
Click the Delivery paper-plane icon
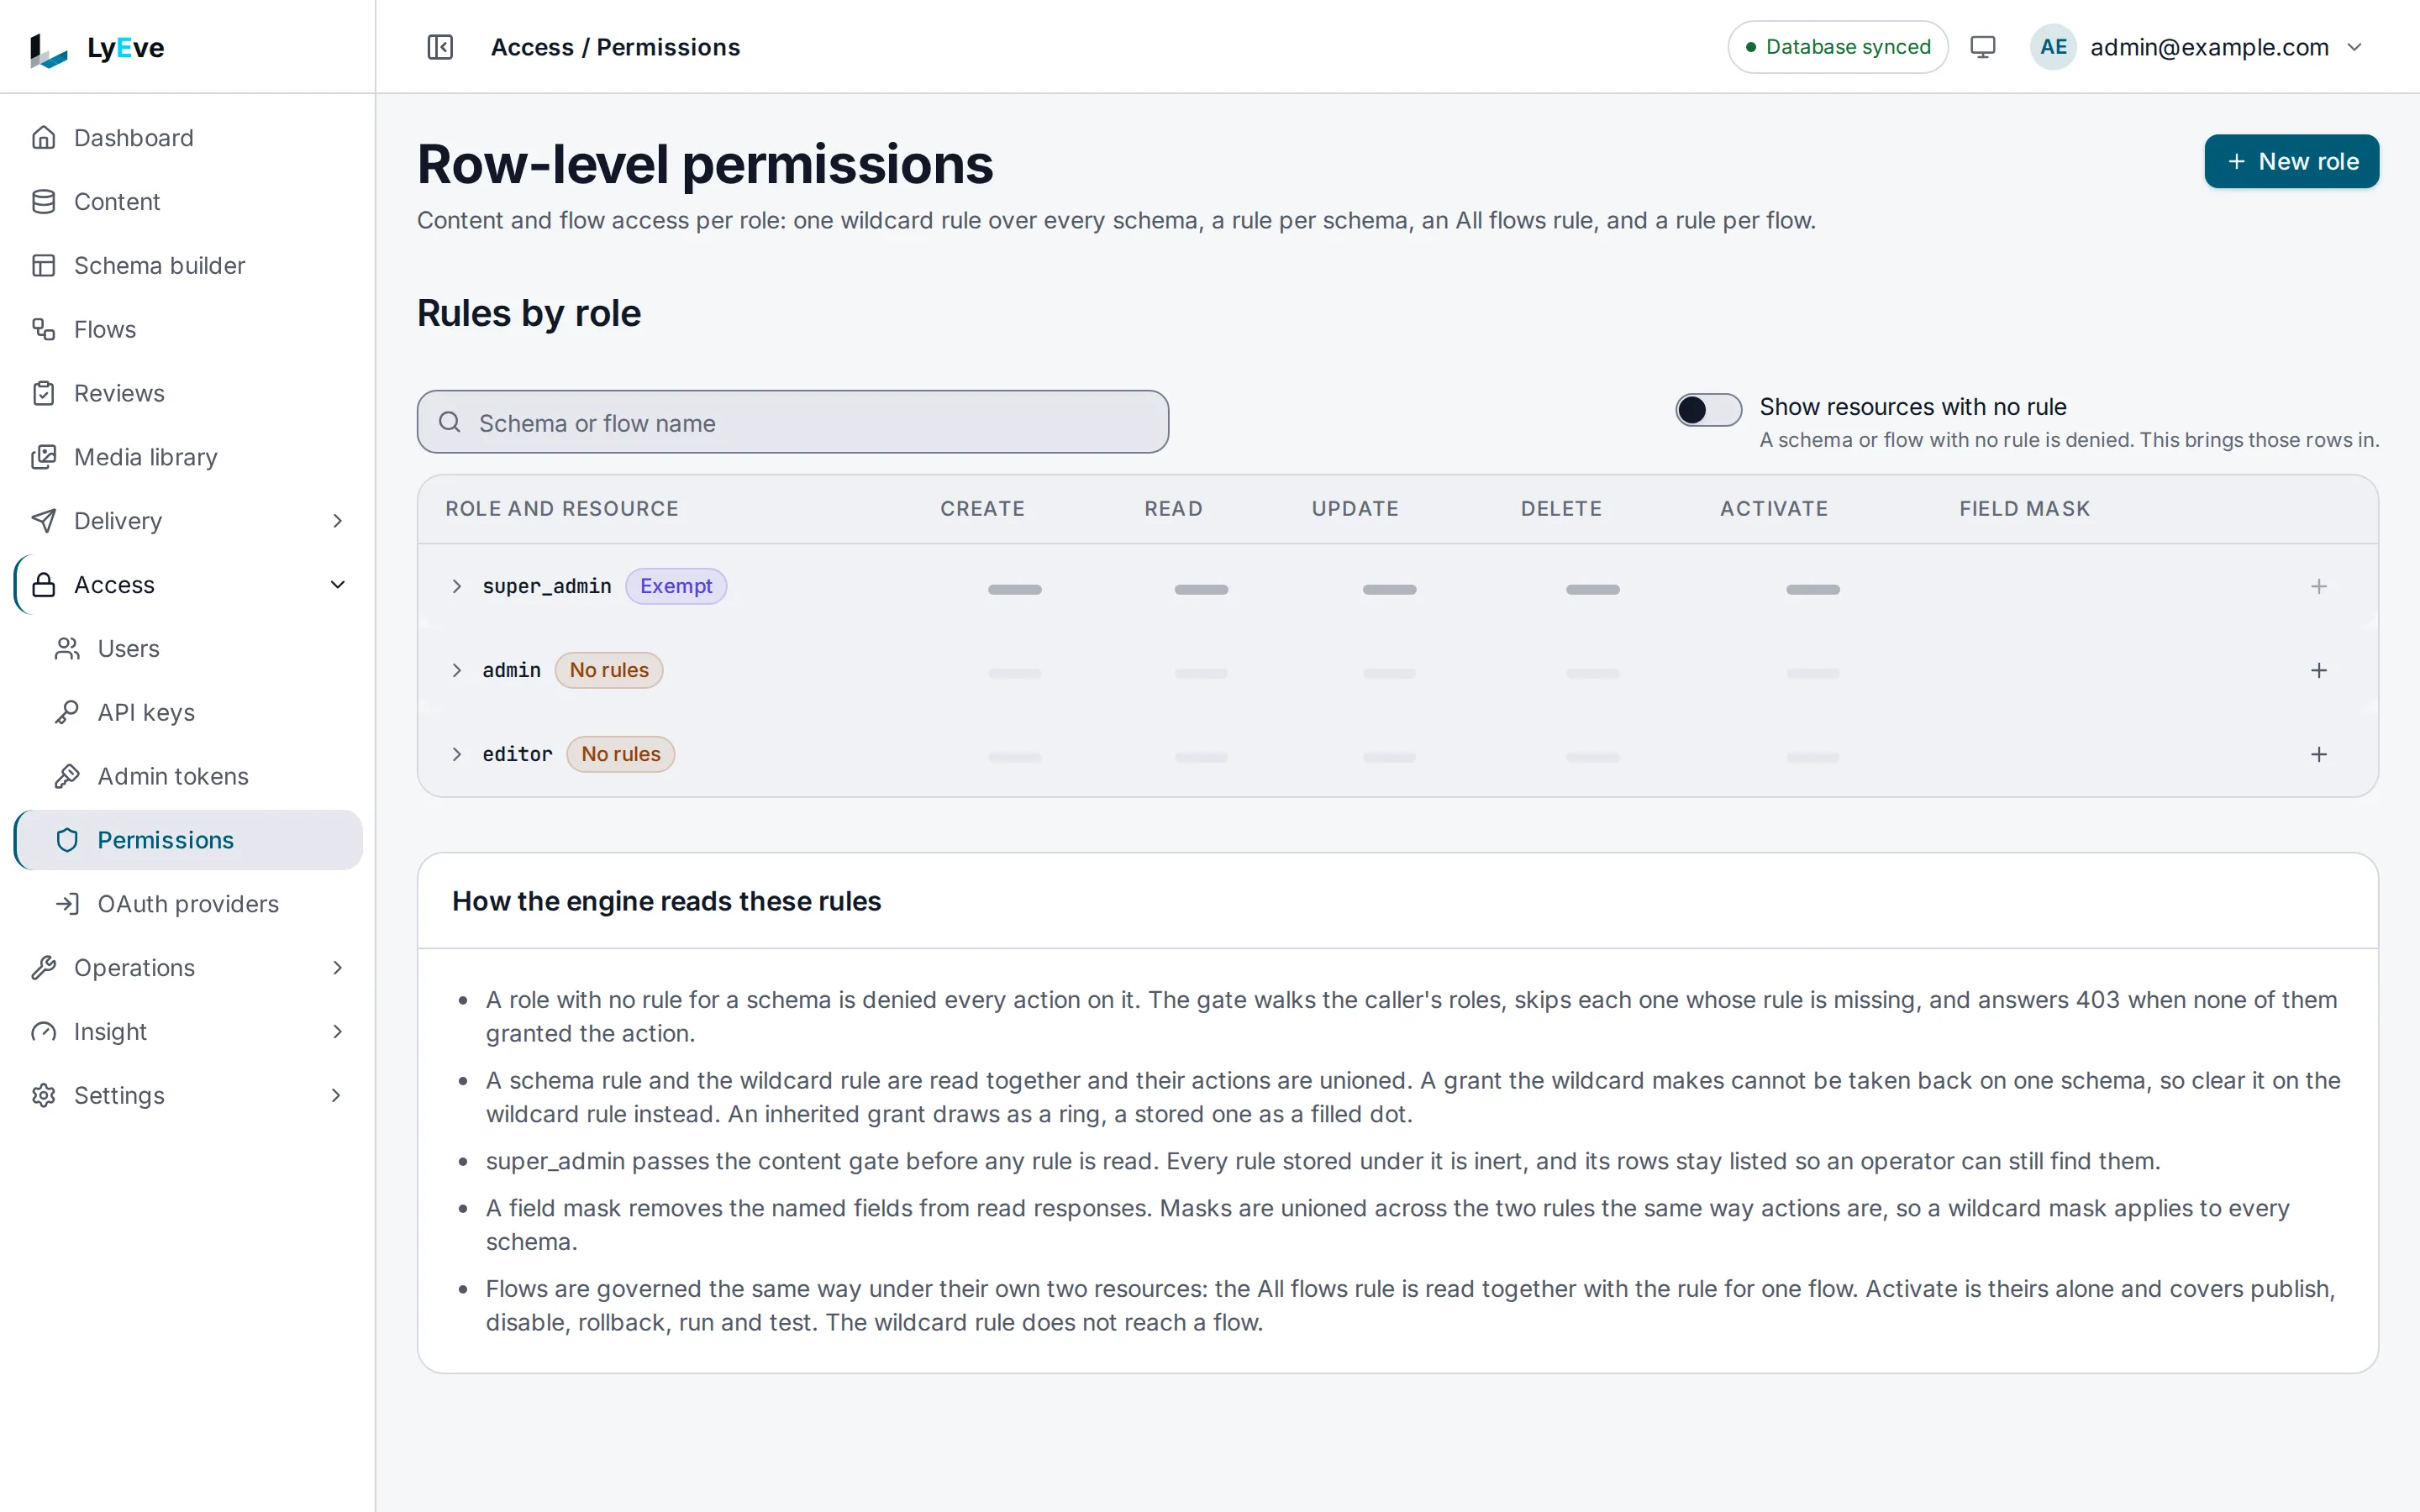pyautogui.click(x=44, y=521)
